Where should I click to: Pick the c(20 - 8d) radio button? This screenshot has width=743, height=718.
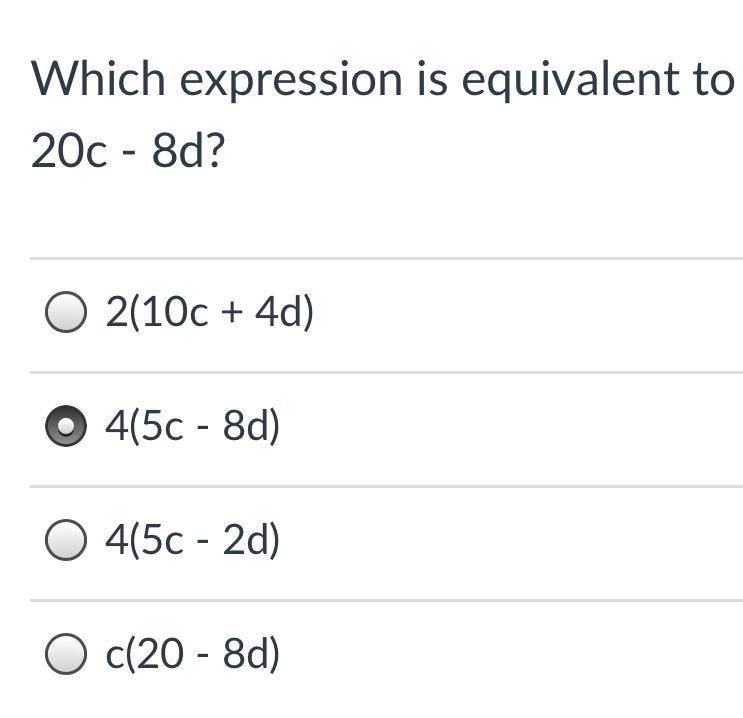tap(66, 654)
